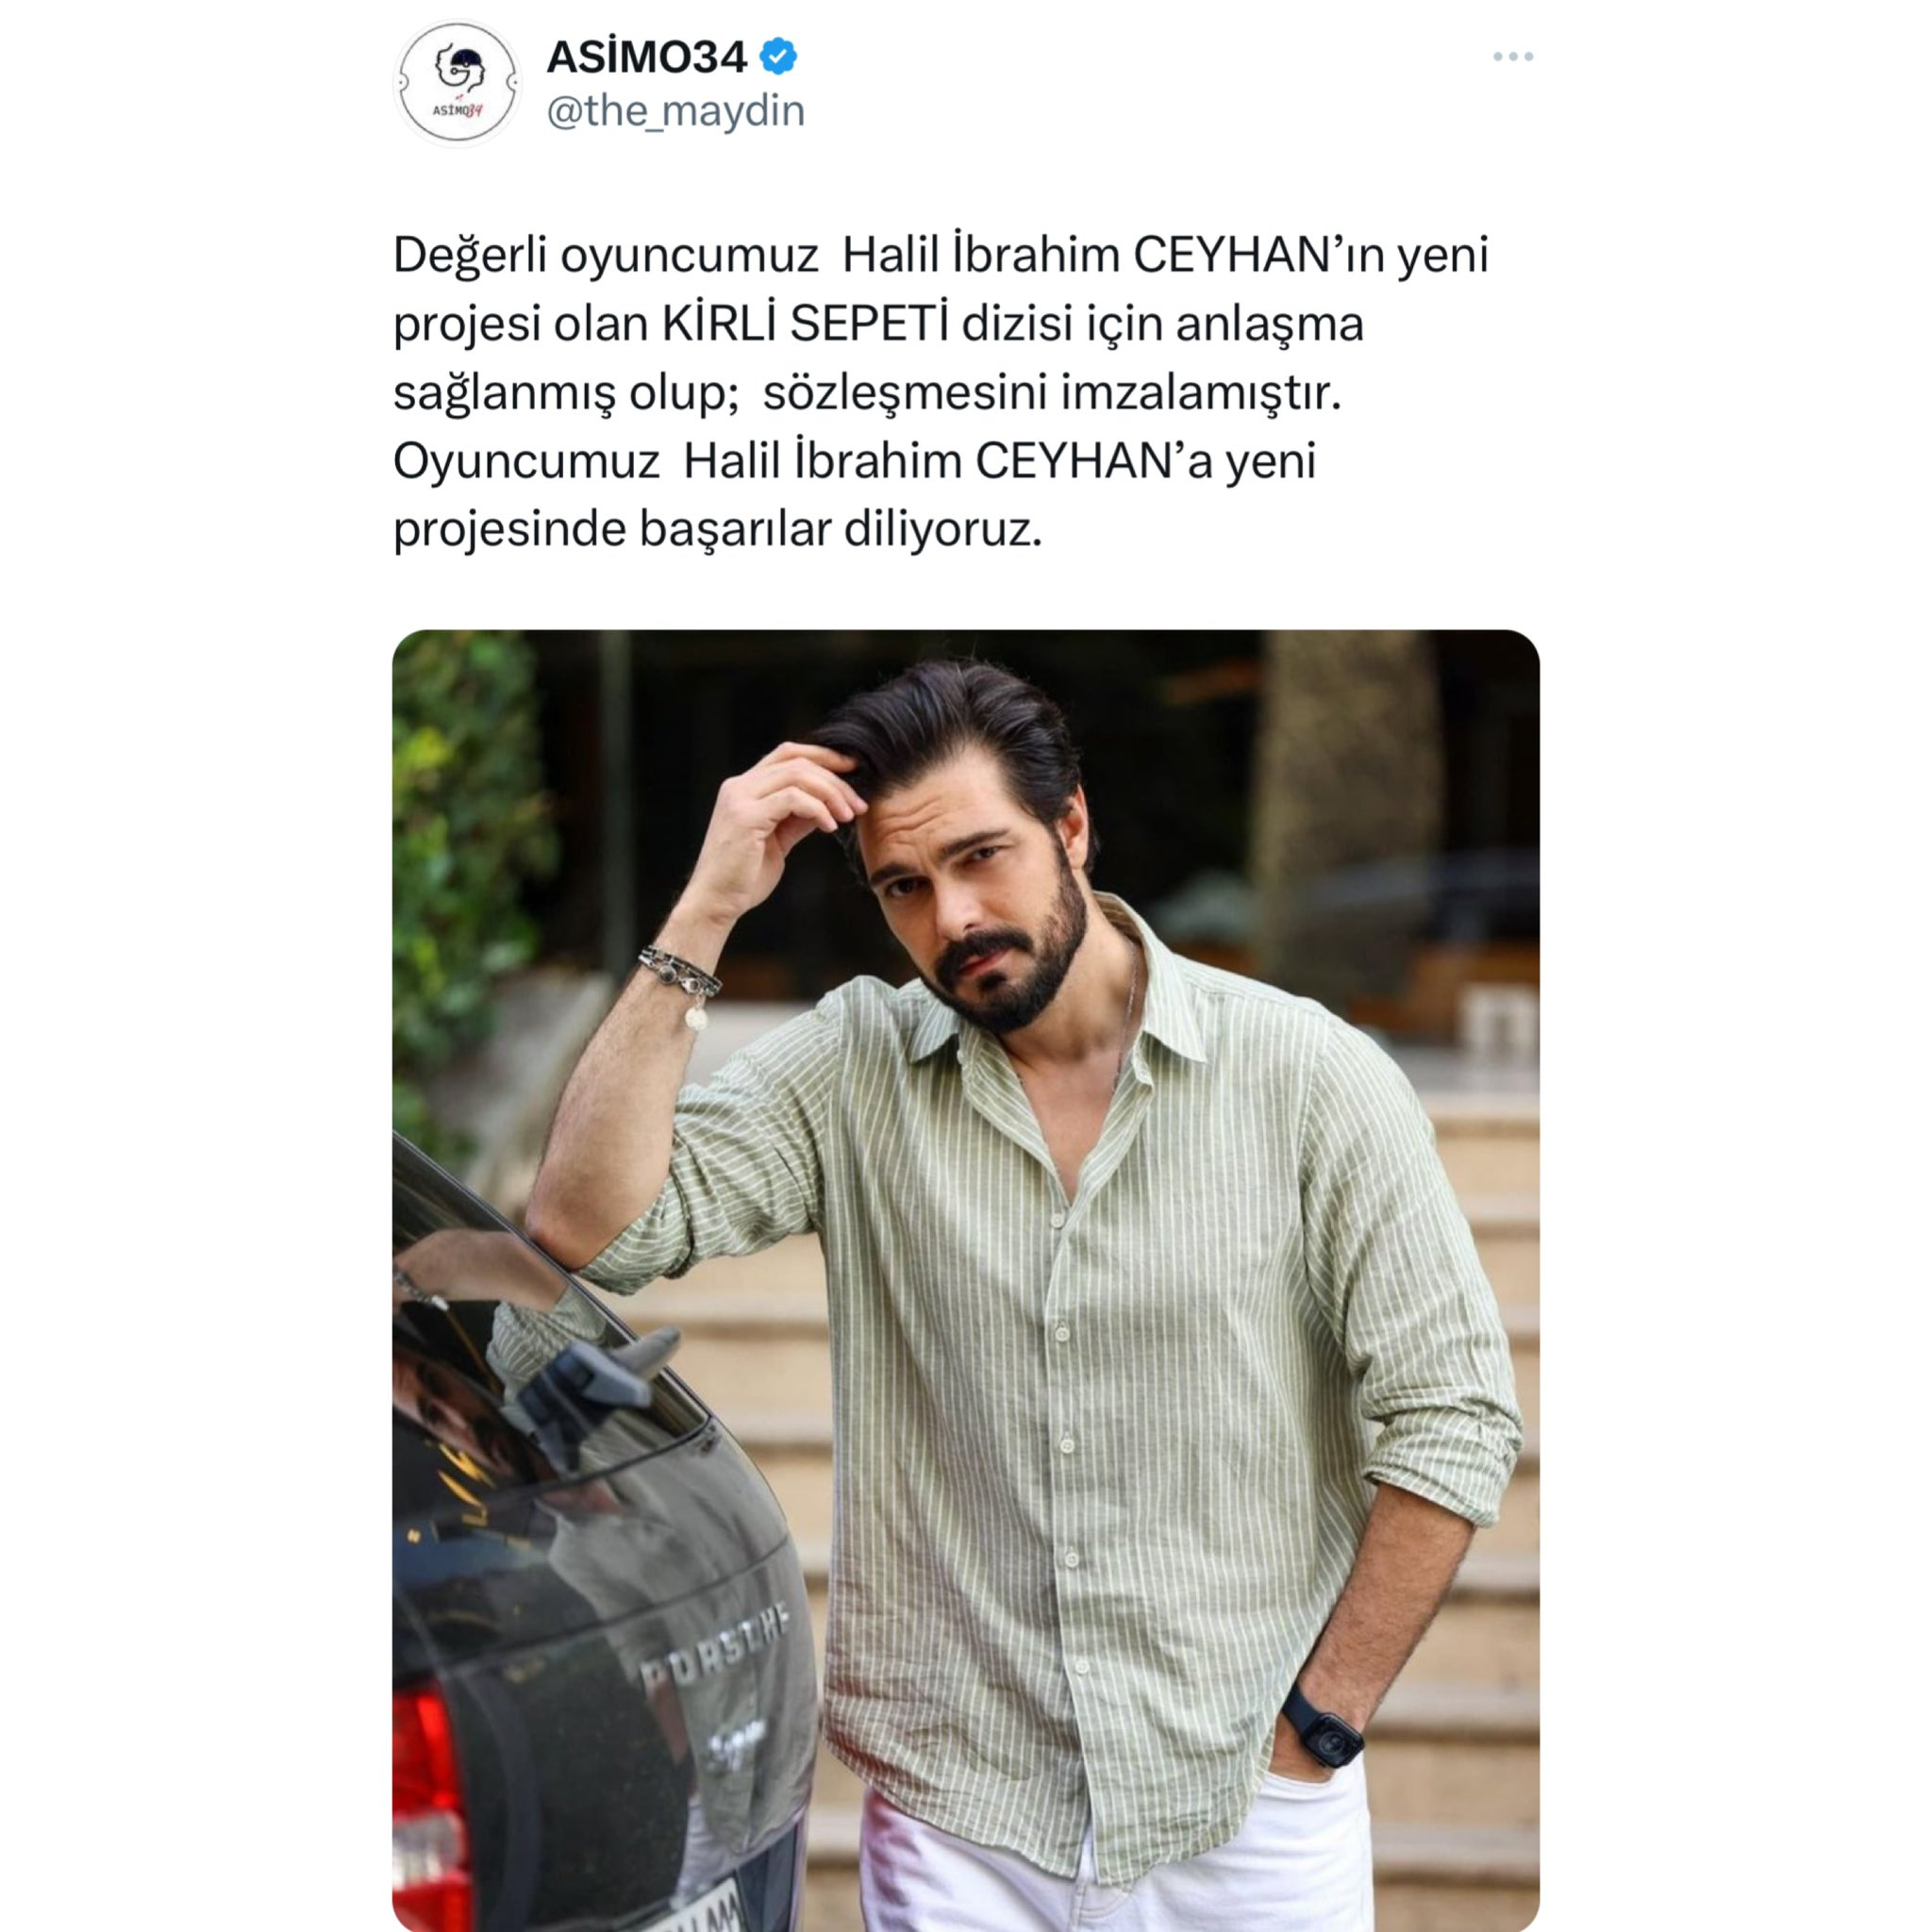Click the black smartwatch on the wrist
Viewport: 1932px width, 1932px height.
(x=1322, y=1726)
